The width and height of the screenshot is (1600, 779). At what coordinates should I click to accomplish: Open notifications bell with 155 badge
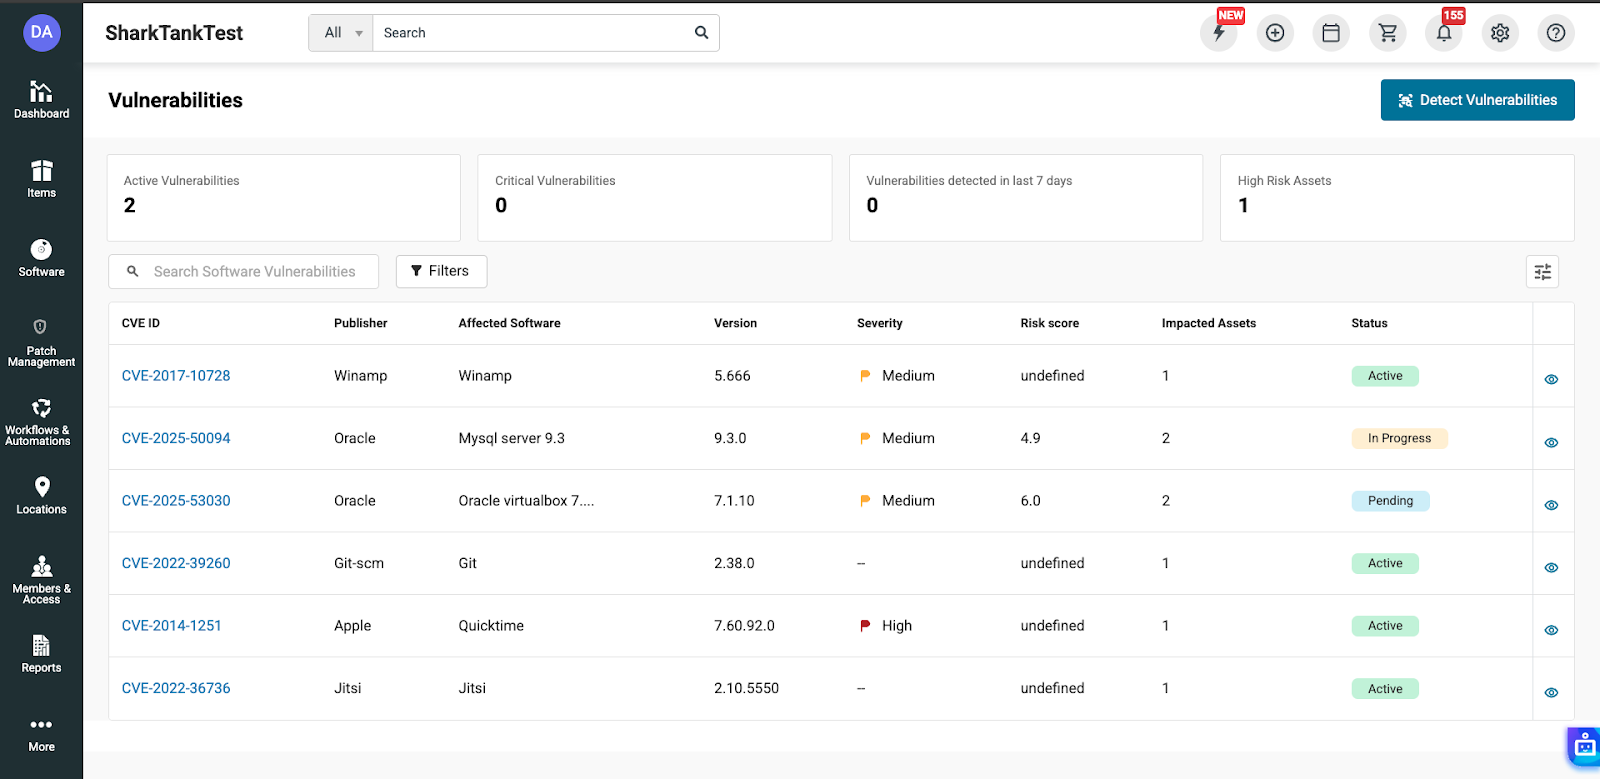(x=1444, y=33)
